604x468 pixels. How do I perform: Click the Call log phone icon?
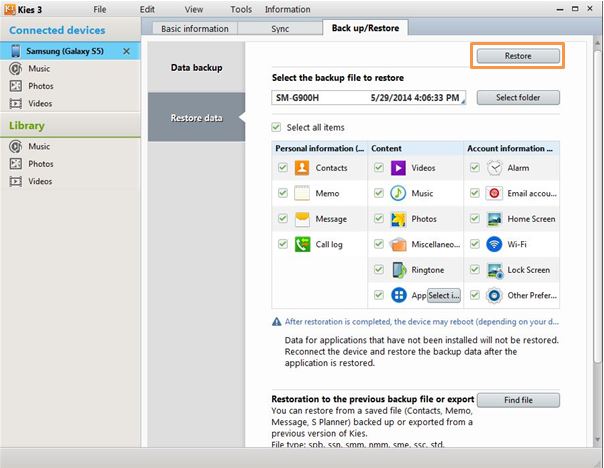coord(302,244)
